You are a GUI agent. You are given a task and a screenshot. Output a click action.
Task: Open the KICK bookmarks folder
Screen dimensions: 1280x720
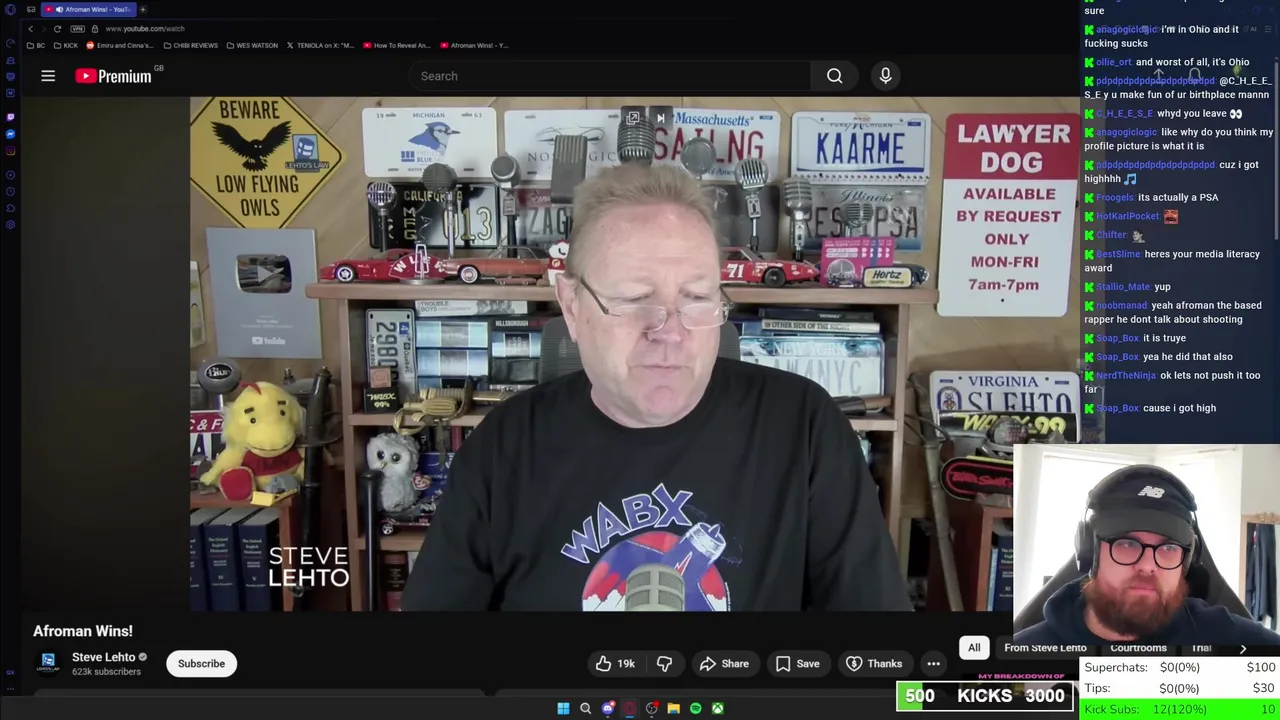[x=66, y=45]
